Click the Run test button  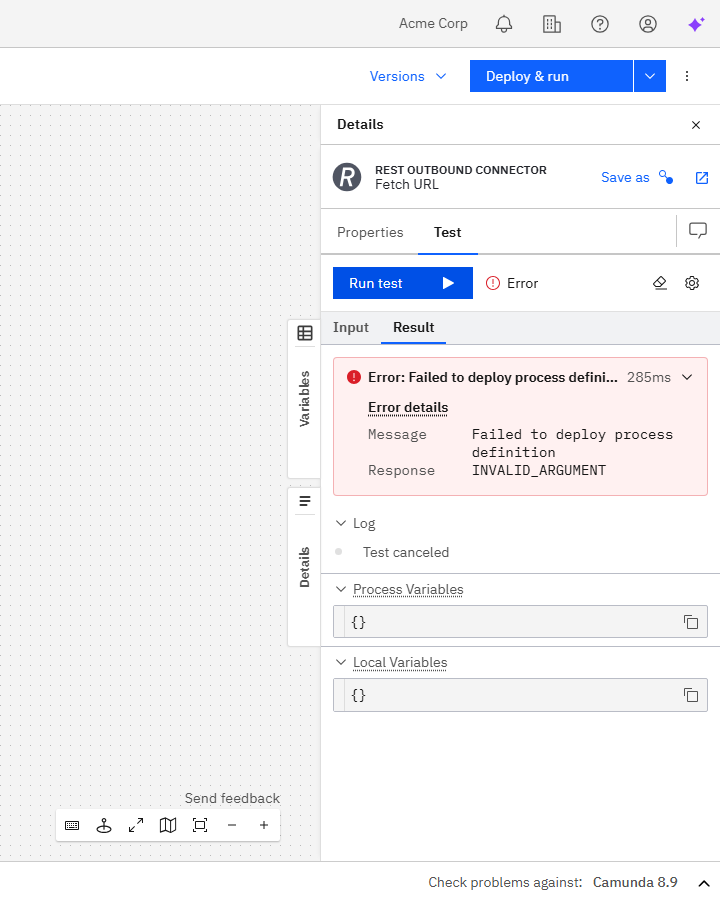[402, 283]
